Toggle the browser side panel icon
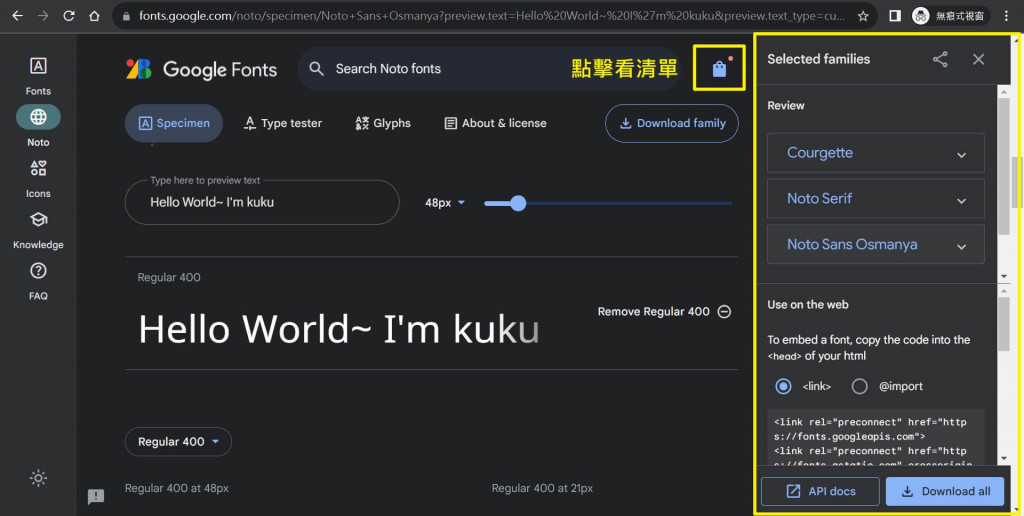Viewport: 1024px width, 516px height. coord(895,16)
